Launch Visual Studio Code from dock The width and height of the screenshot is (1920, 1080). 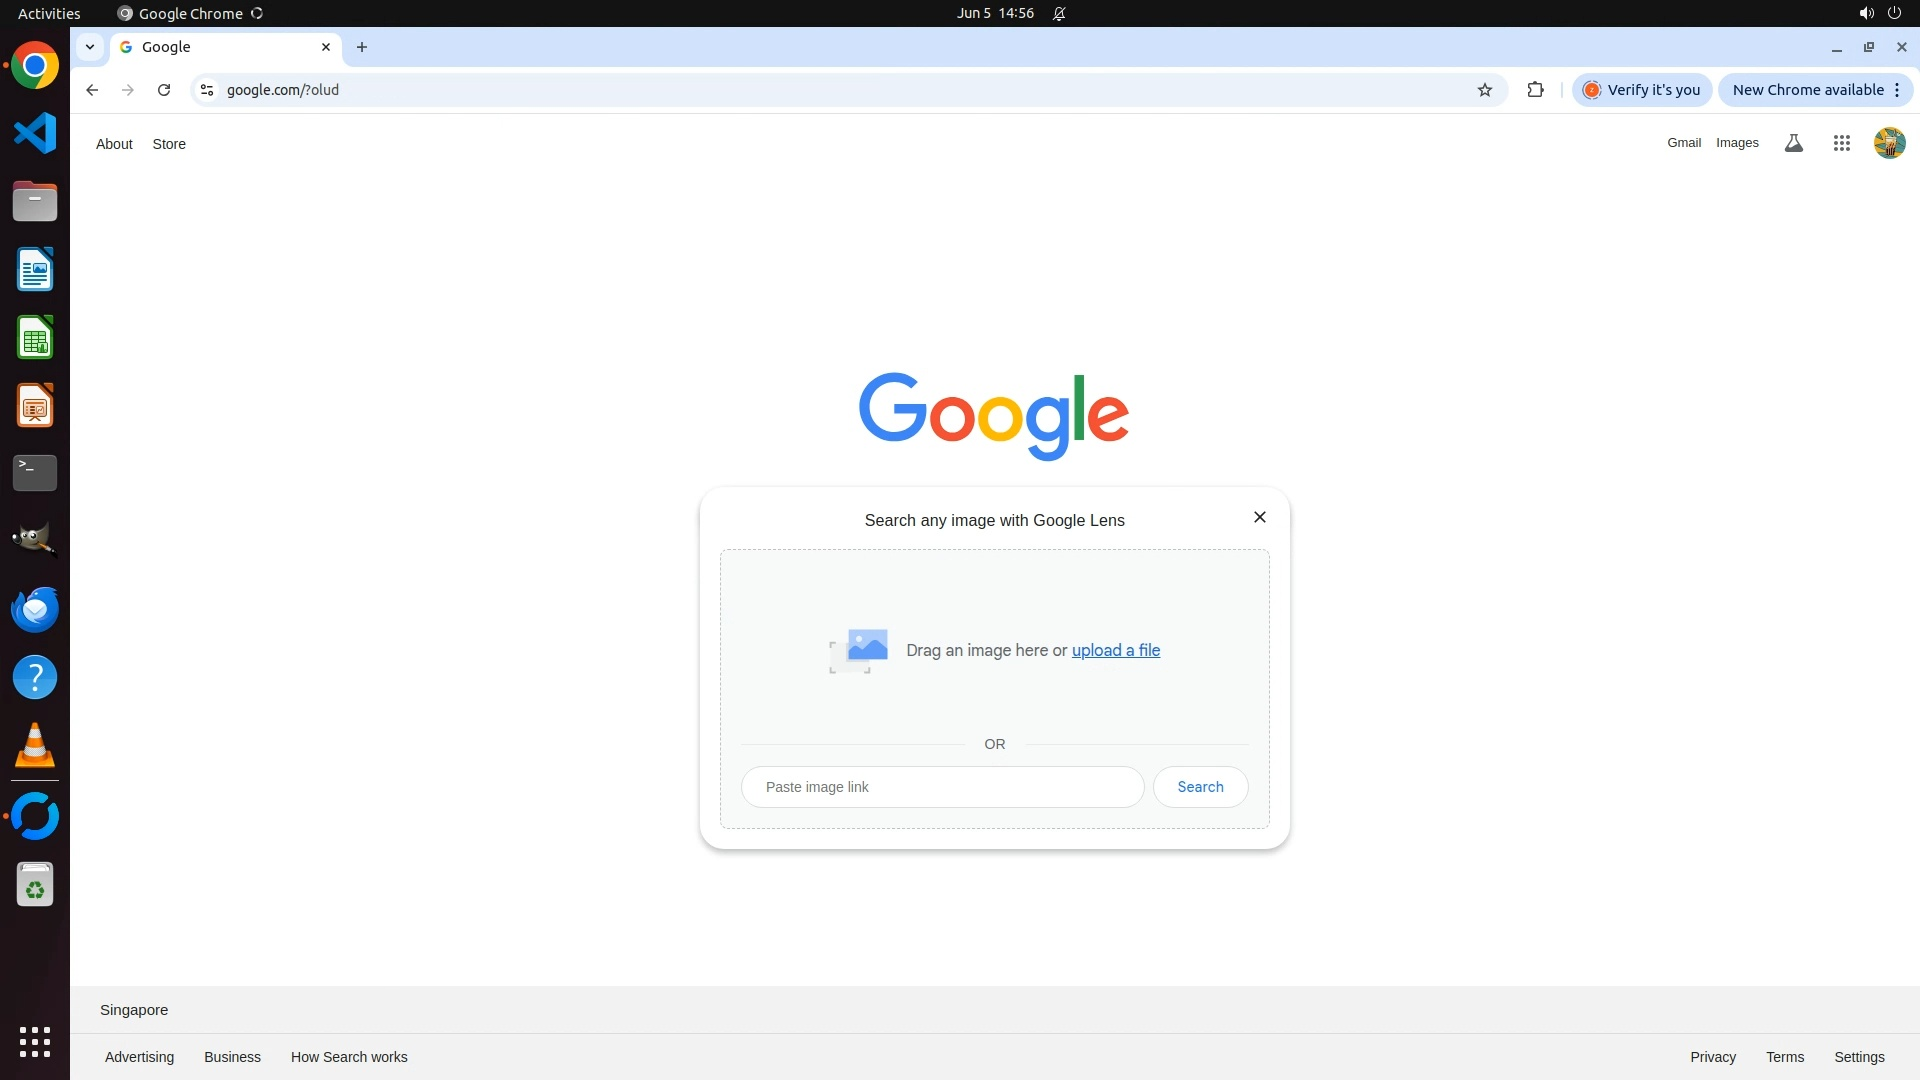[35, 133]
